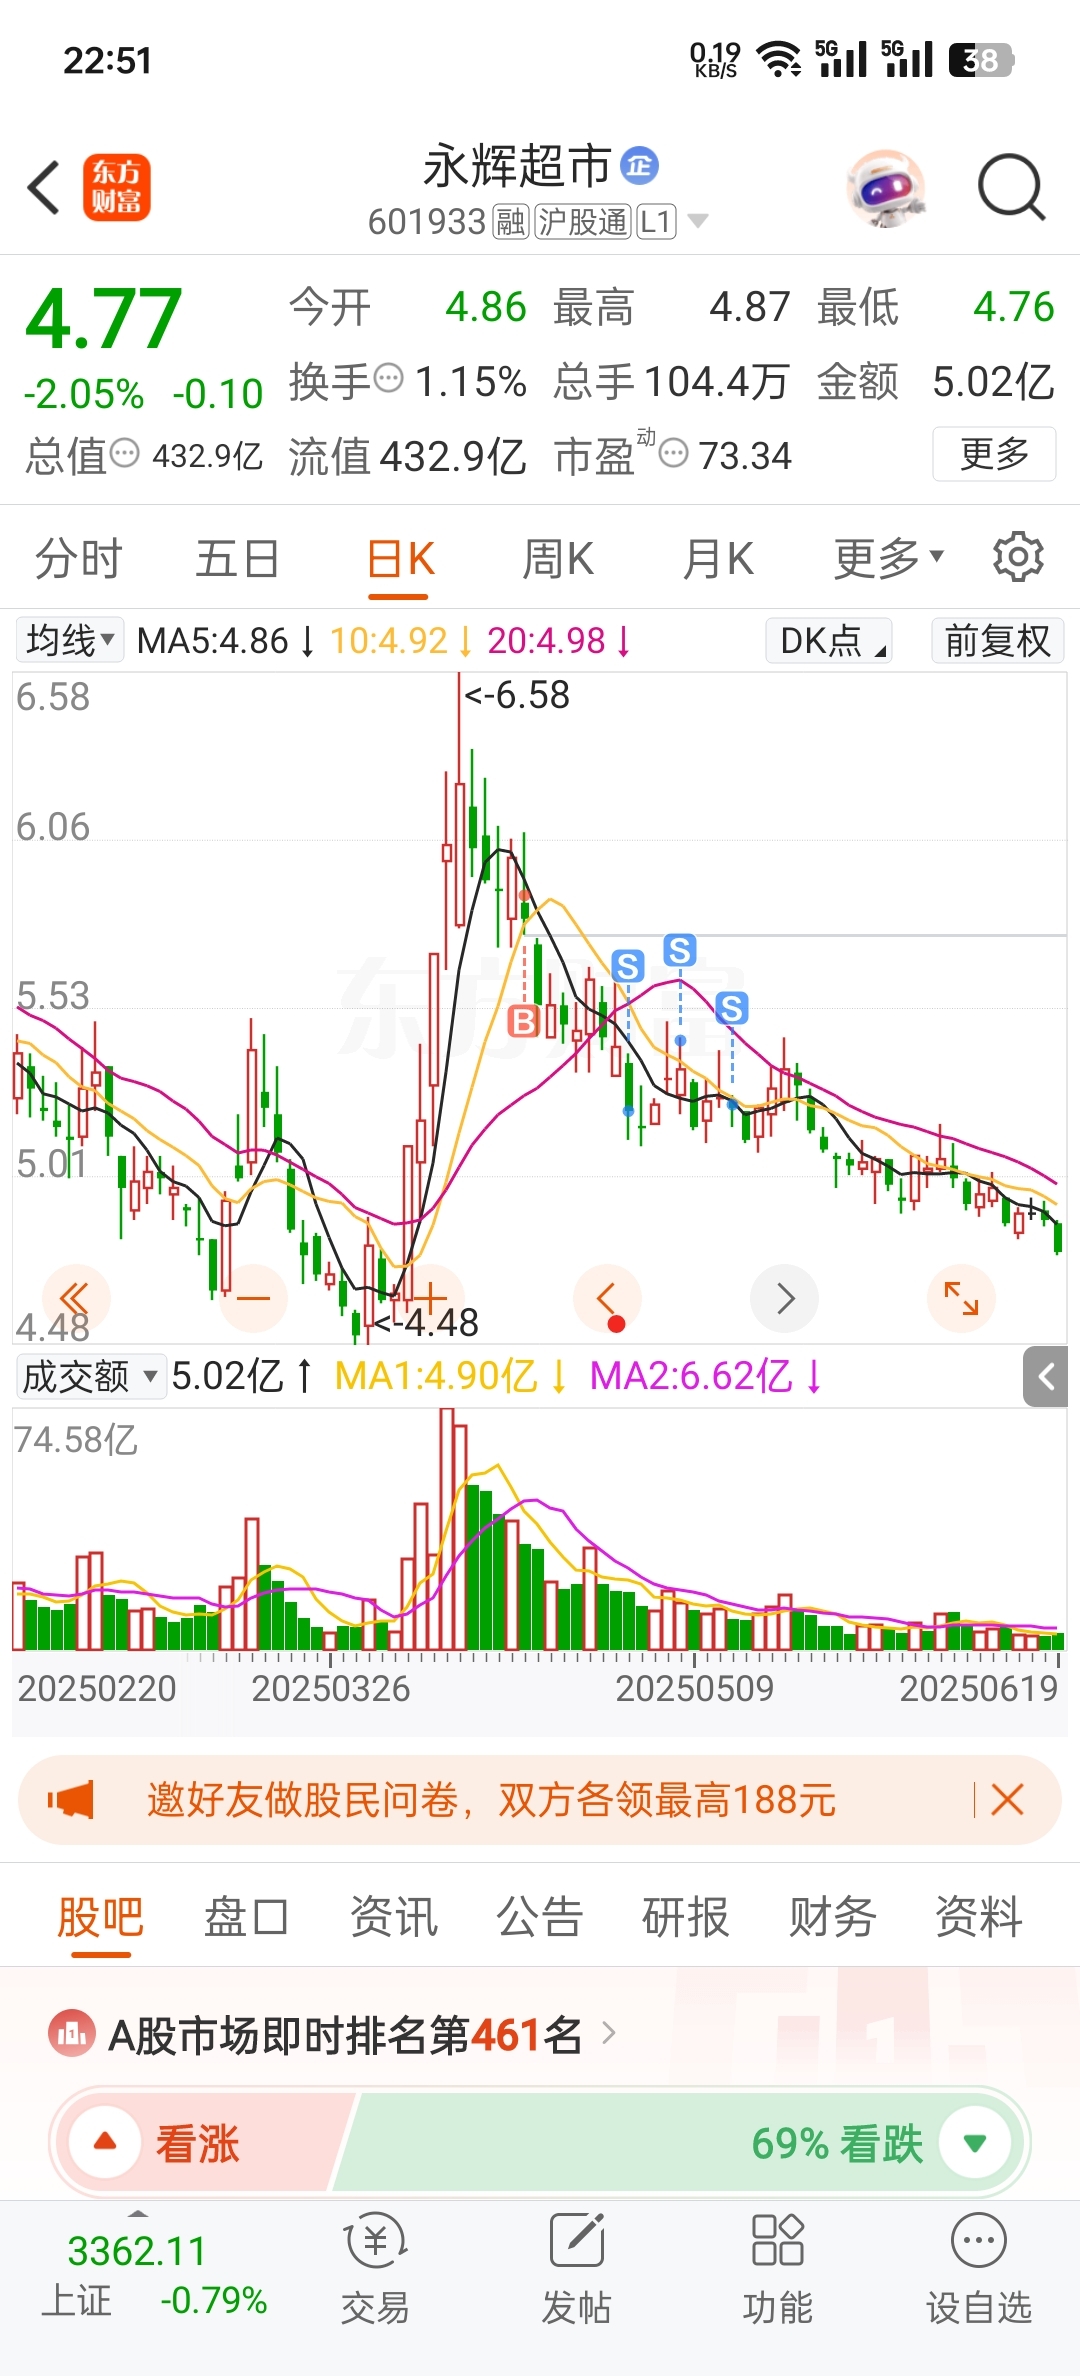Open 资料 tab
The width and height of the screenshot is (1080, 2376).
click(x=978, y=1917)
